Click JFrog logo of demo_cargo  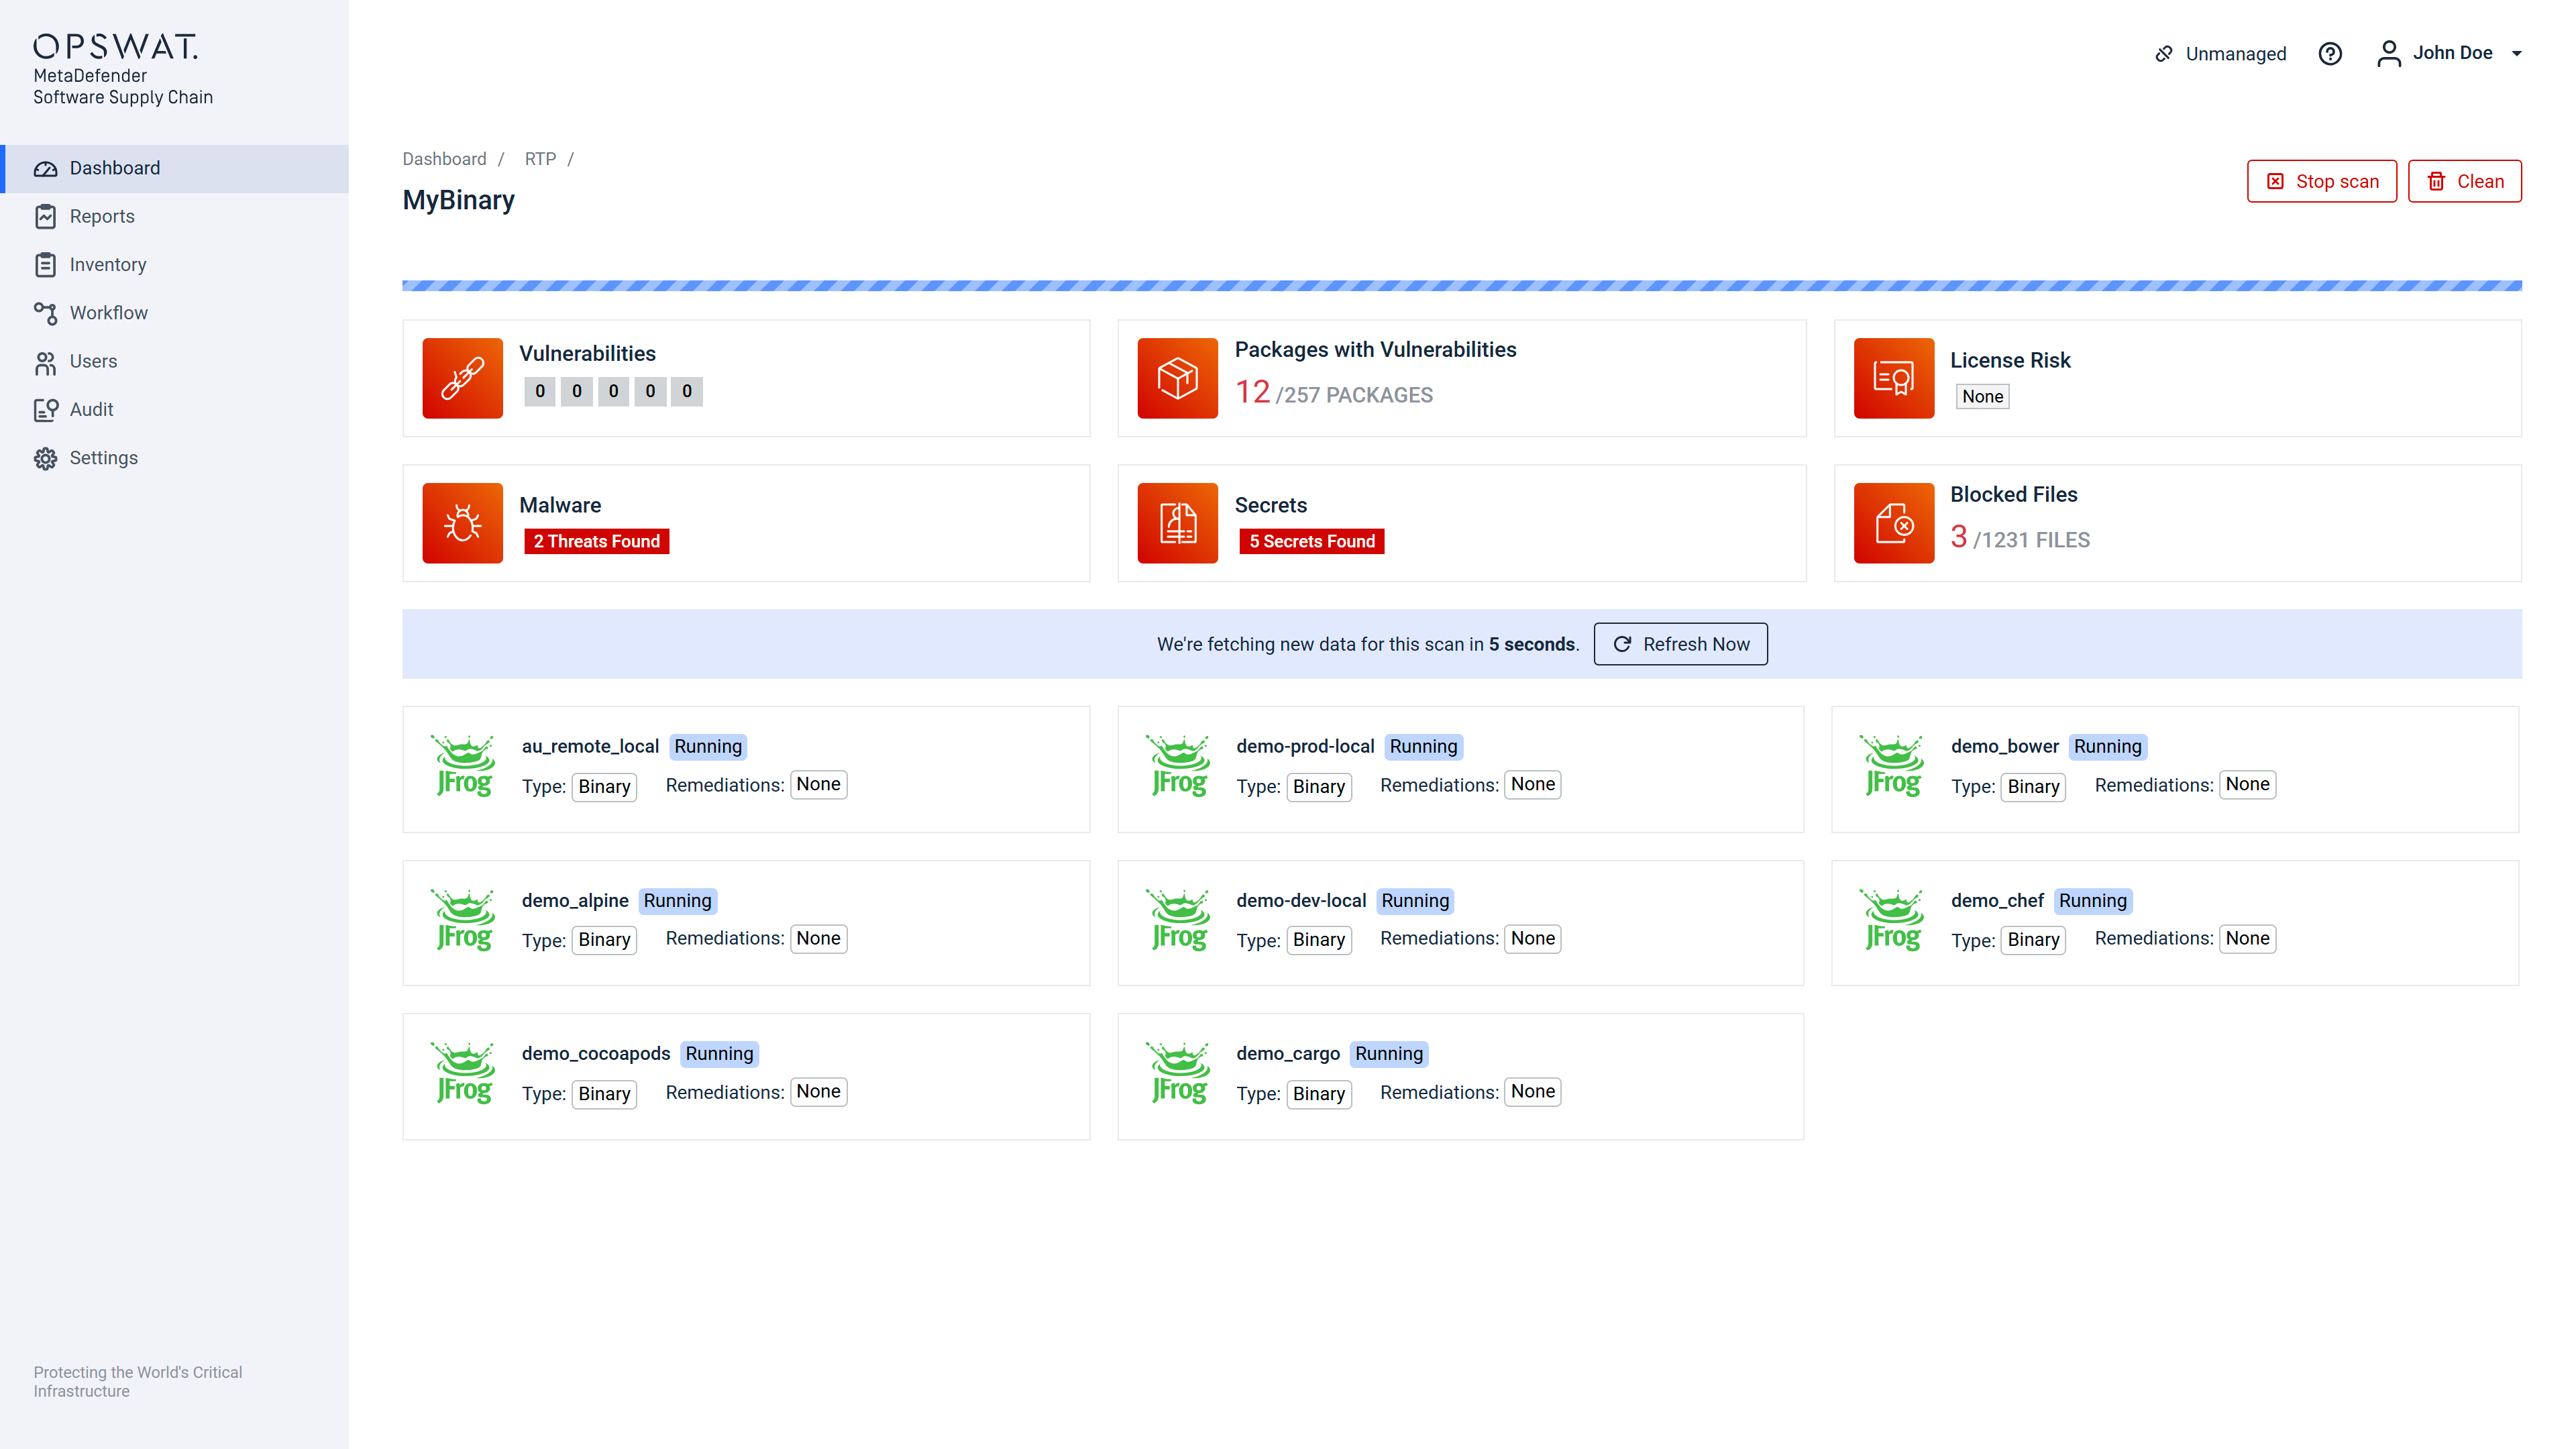tap(1179, 1073)
